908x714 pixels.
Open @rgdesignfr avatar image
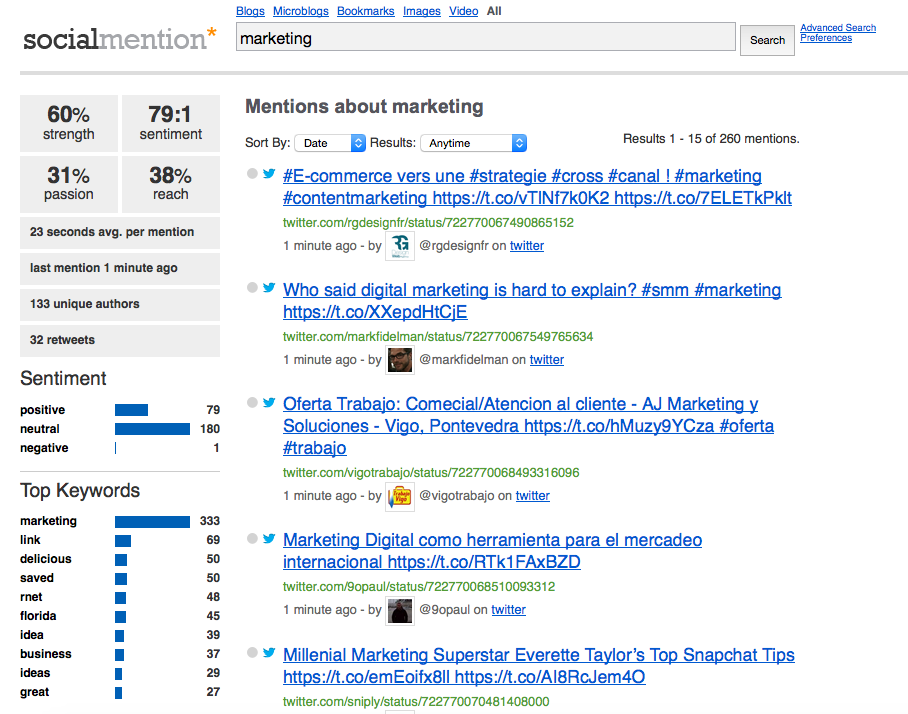point(400,246)
